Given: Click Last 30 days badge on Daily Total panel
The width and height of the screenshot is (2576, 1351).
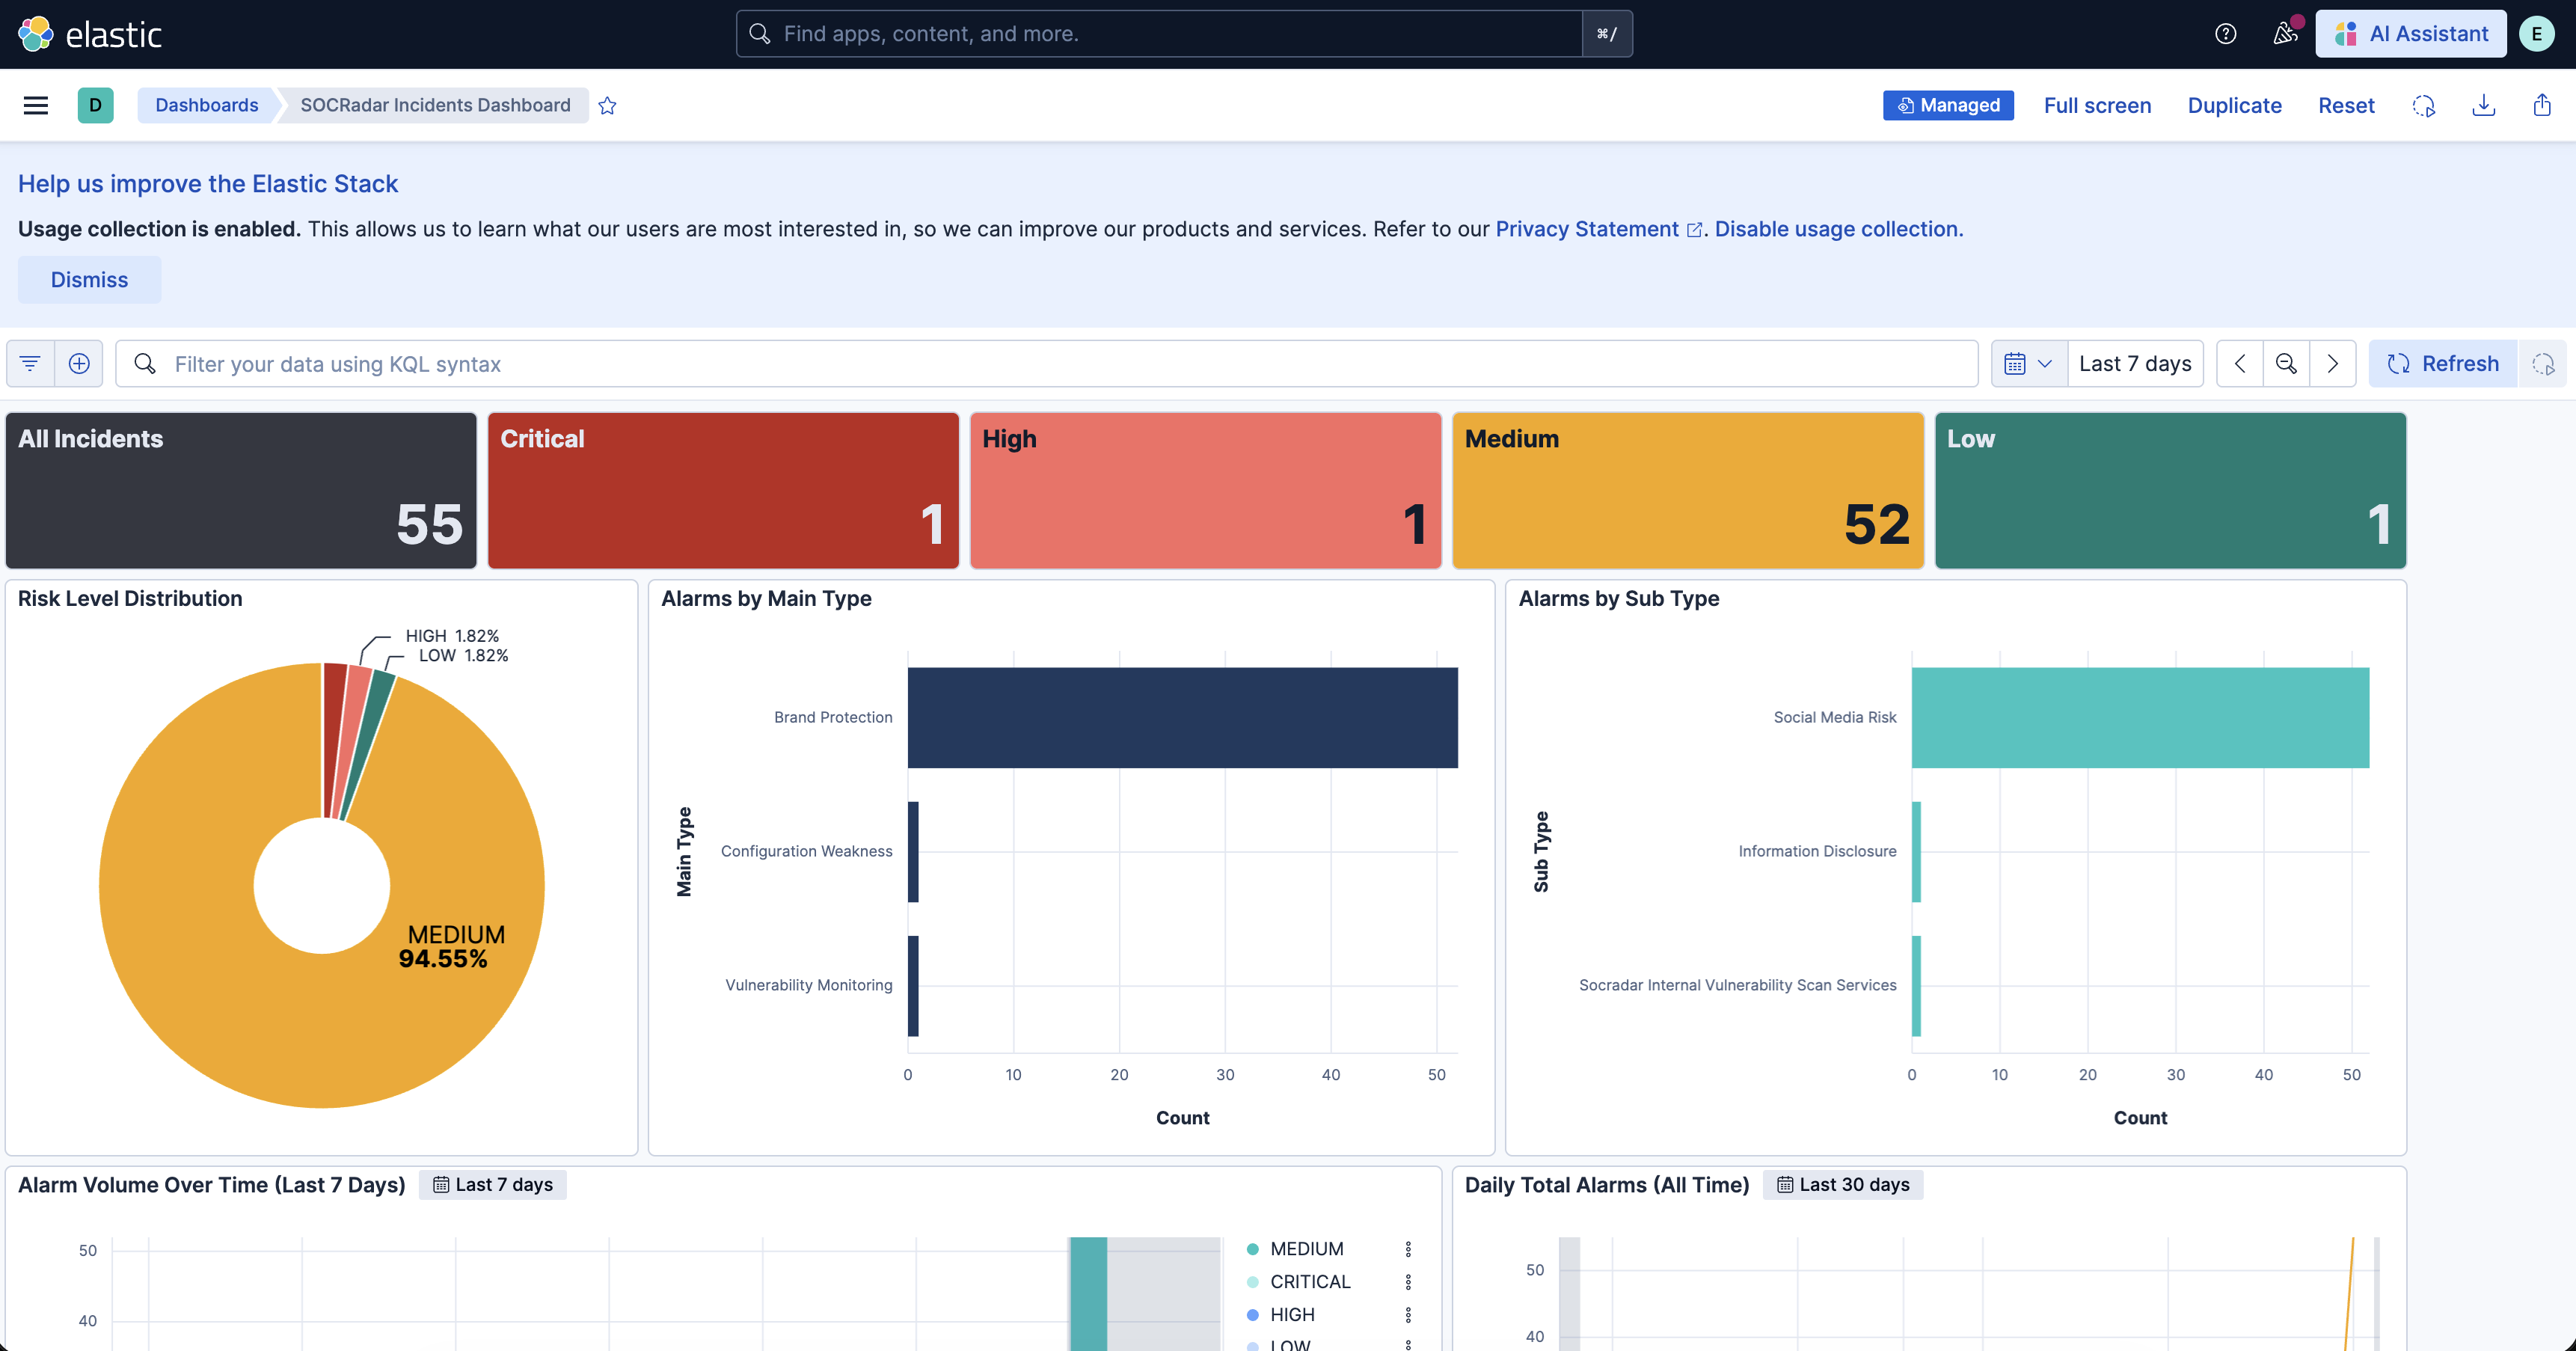Looking at the screenshot, I should tap(1843, 1185).
